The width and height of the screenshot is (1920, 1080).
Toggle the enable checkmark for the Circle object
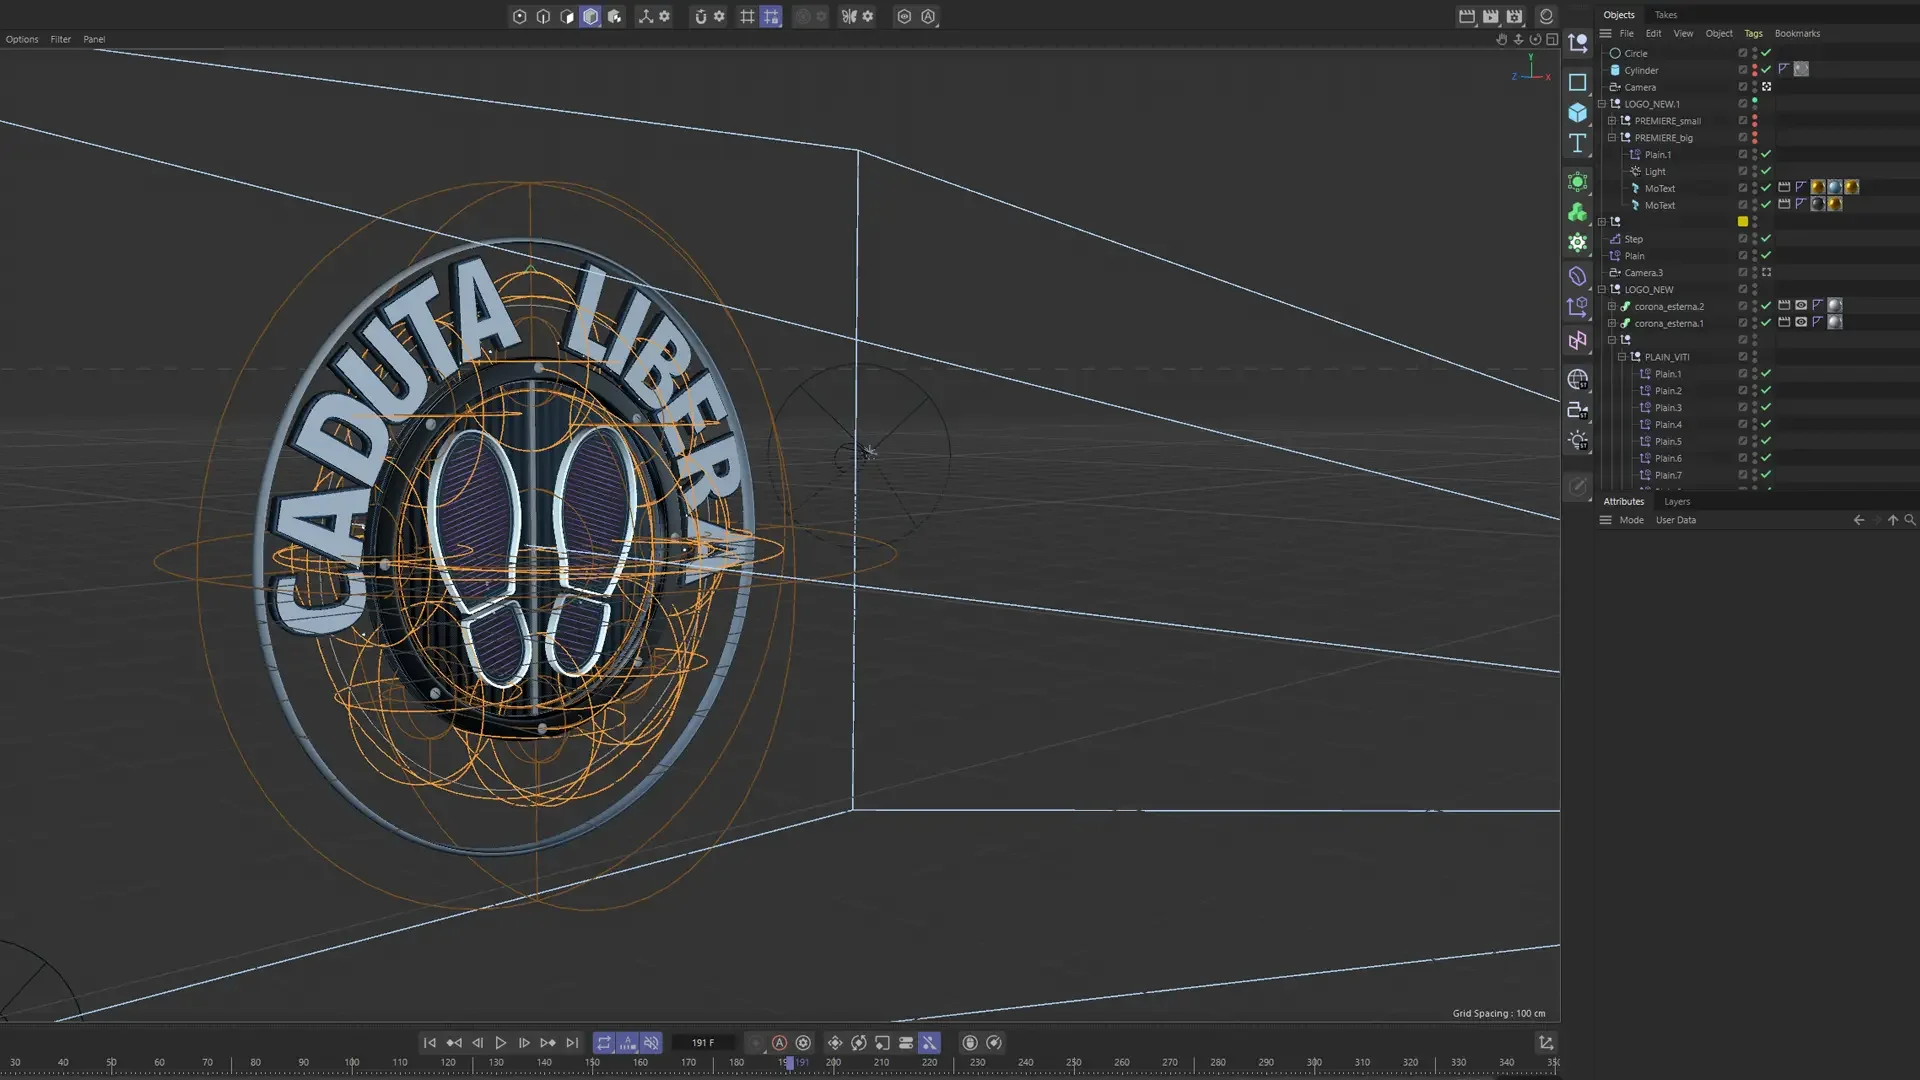1766,53
